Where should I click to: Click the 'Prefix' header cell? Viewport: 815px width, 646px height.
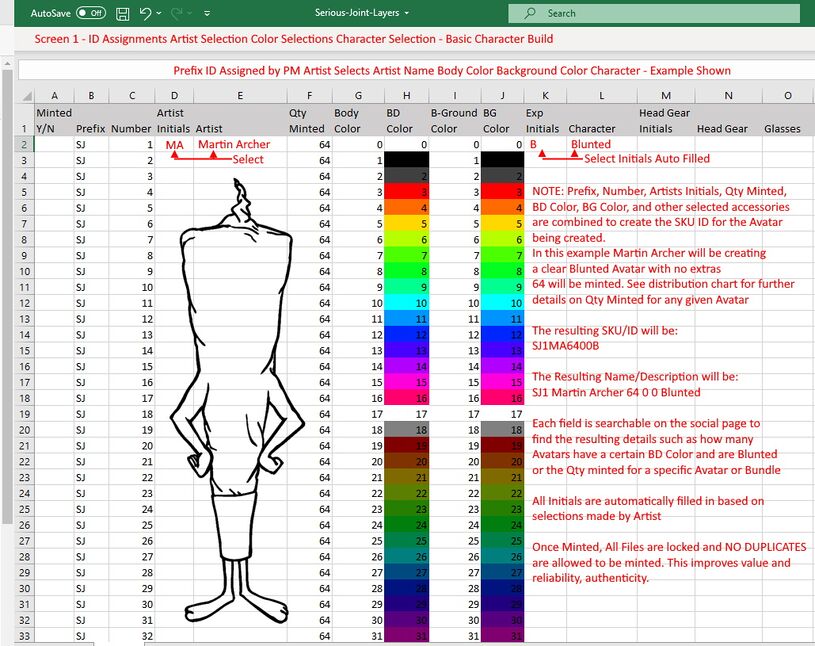click(x=91, y=120)
